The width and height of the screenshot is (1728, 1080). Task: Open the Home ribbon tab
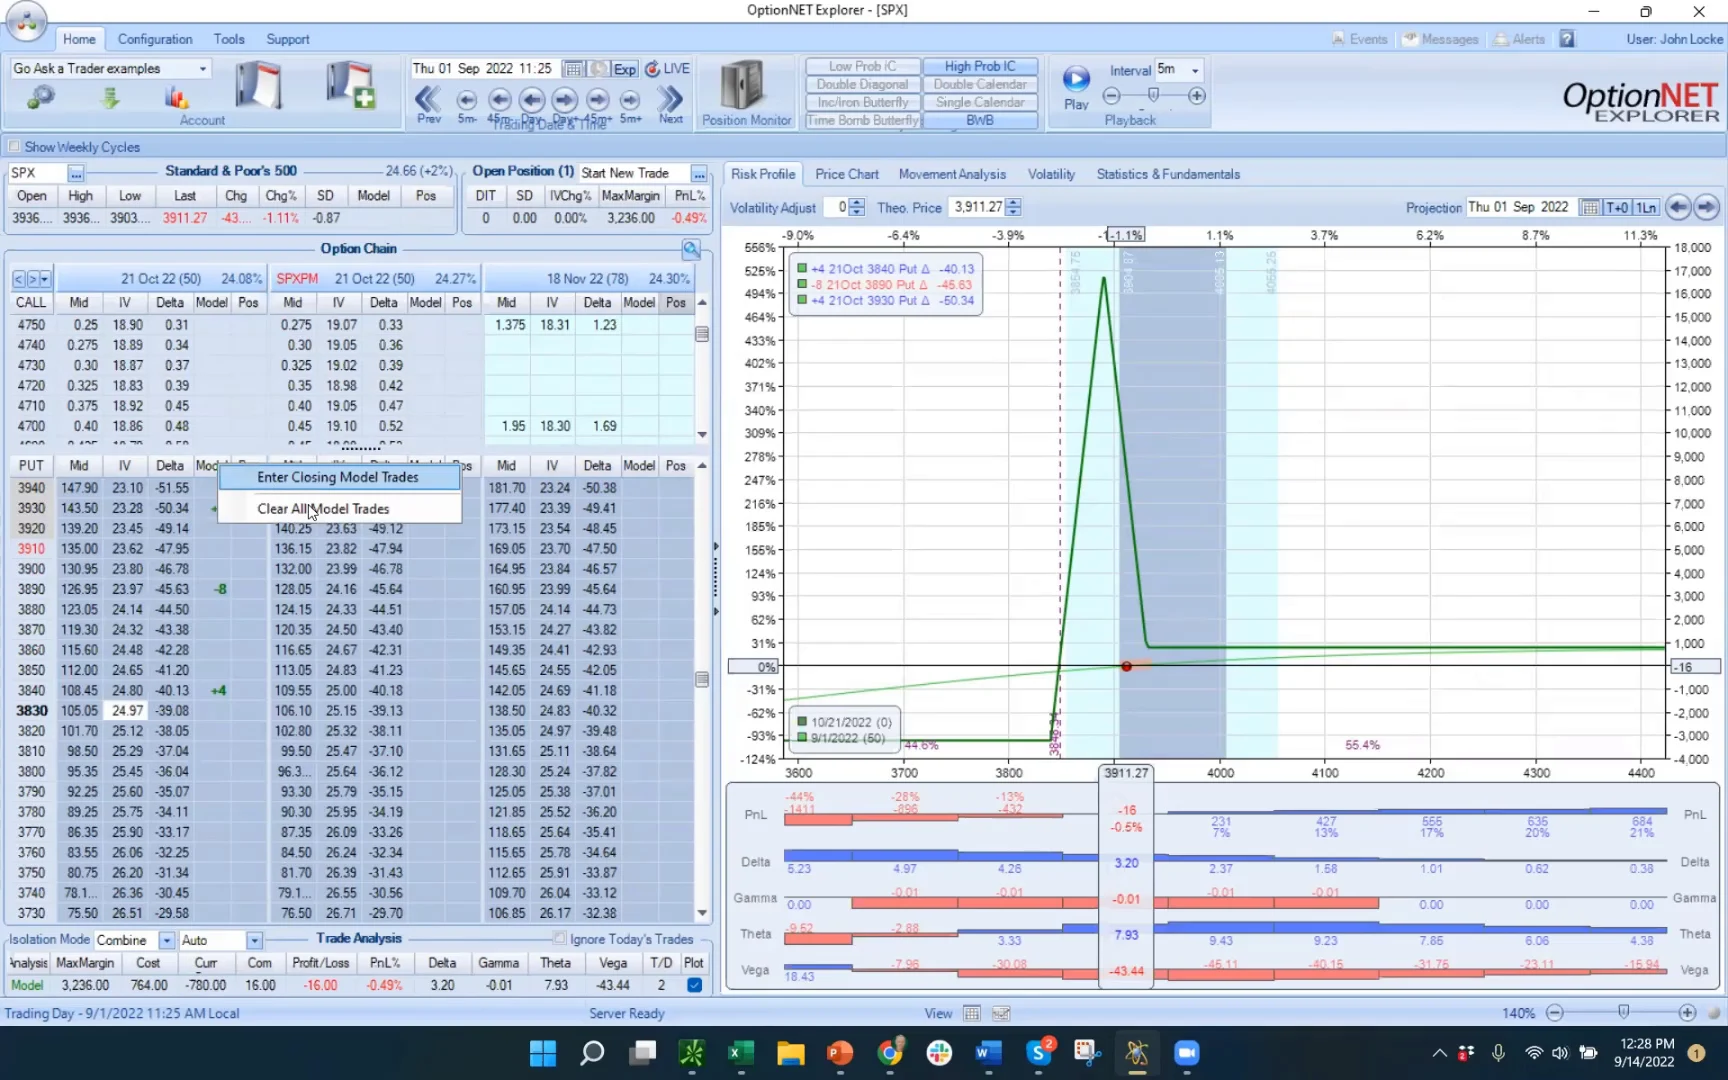79,39
